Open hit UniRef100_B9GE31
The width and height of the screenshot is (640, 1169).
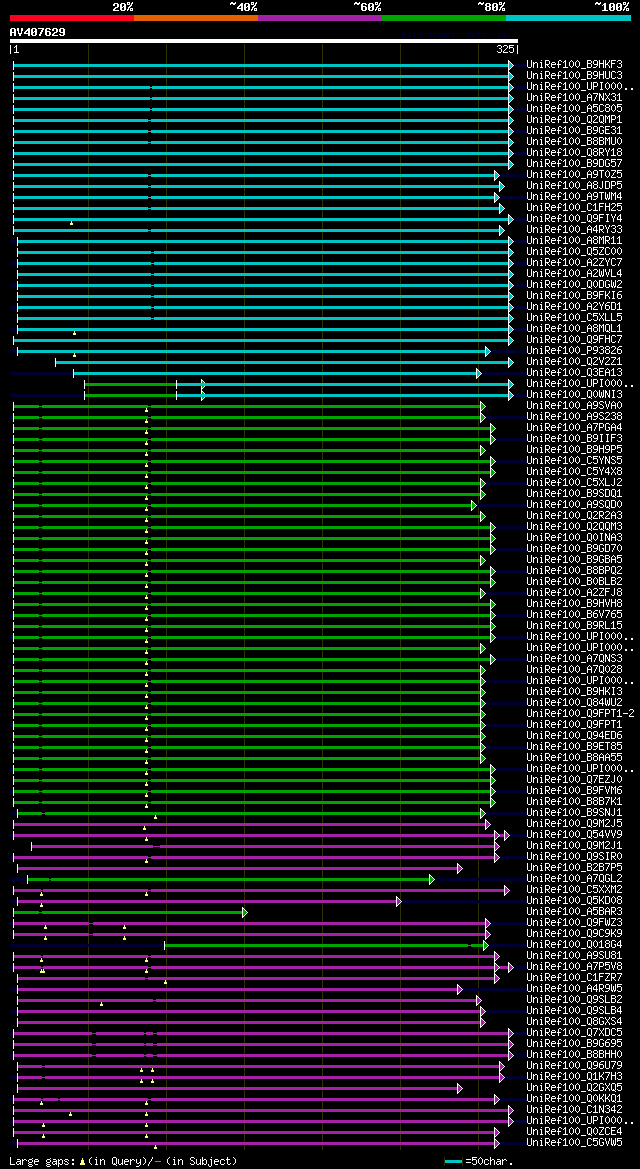[574, 130]
